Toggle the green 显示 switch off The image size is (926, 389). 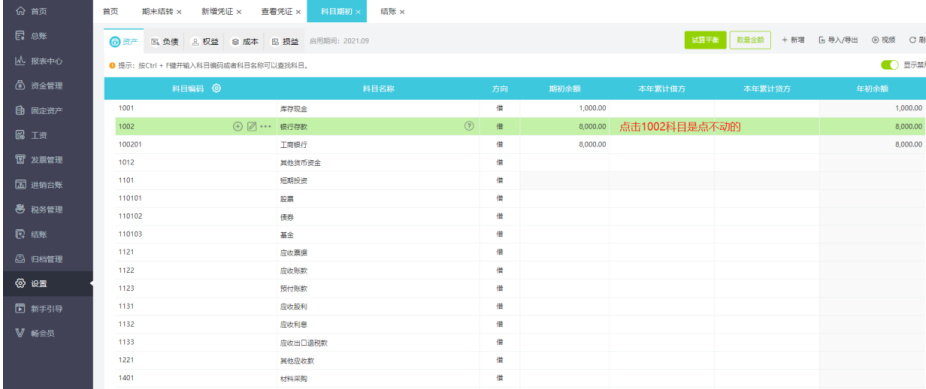pyautogui.click(x=889, y=65)
